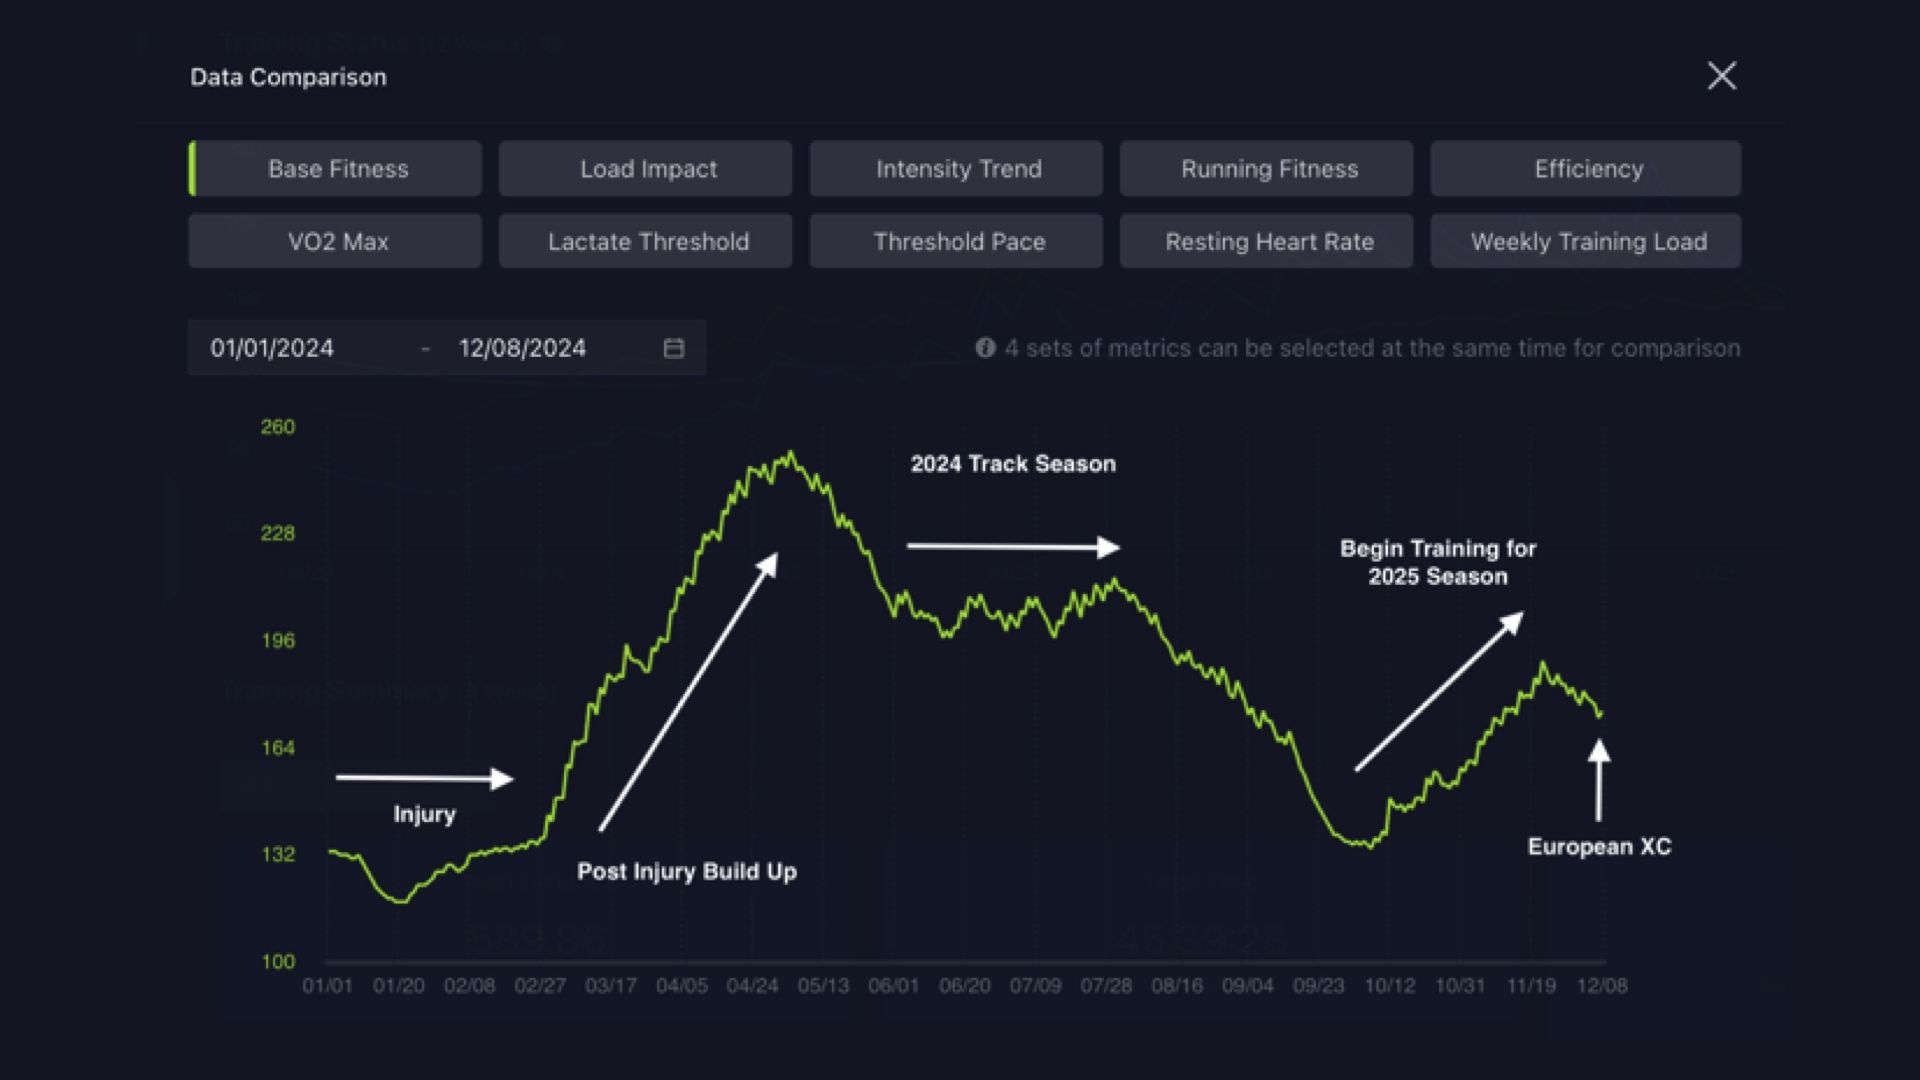Enable the Intensity Trend metric

tap(956, 168)
